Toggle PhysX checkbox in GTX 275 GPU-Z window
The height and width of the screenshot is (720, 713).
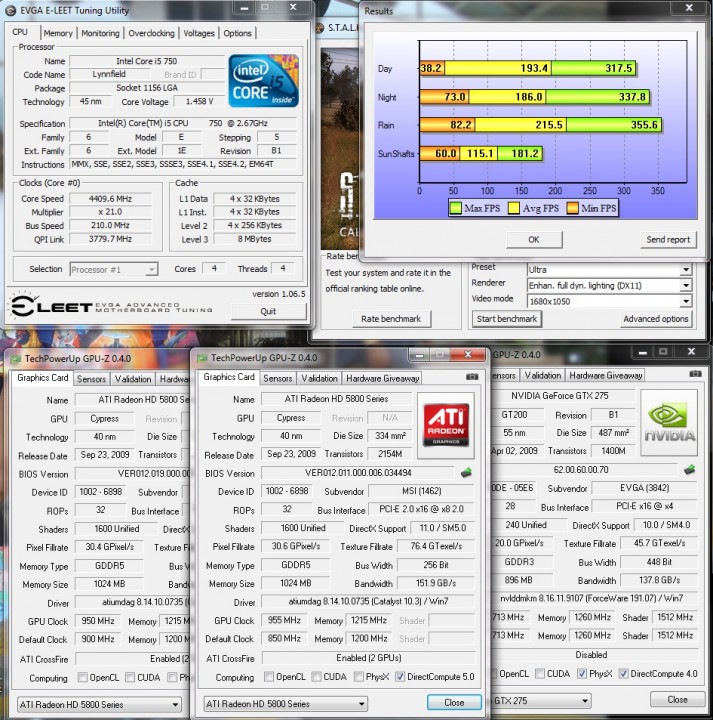[582, 674]
